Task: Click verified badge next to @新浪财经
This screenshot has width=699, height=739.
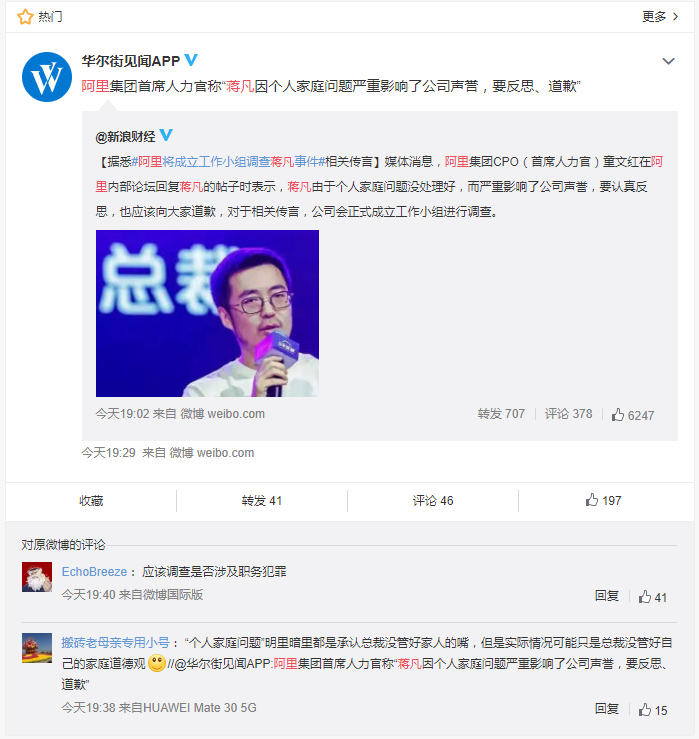Action: (166, 135)
